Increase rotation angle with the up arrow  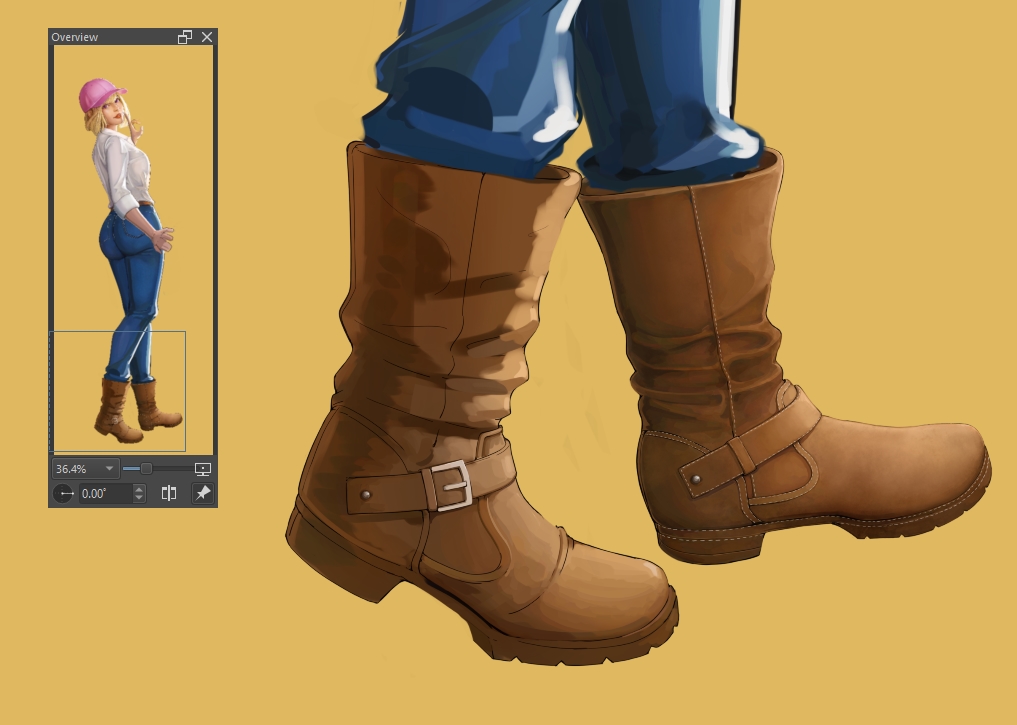[139, 489]
